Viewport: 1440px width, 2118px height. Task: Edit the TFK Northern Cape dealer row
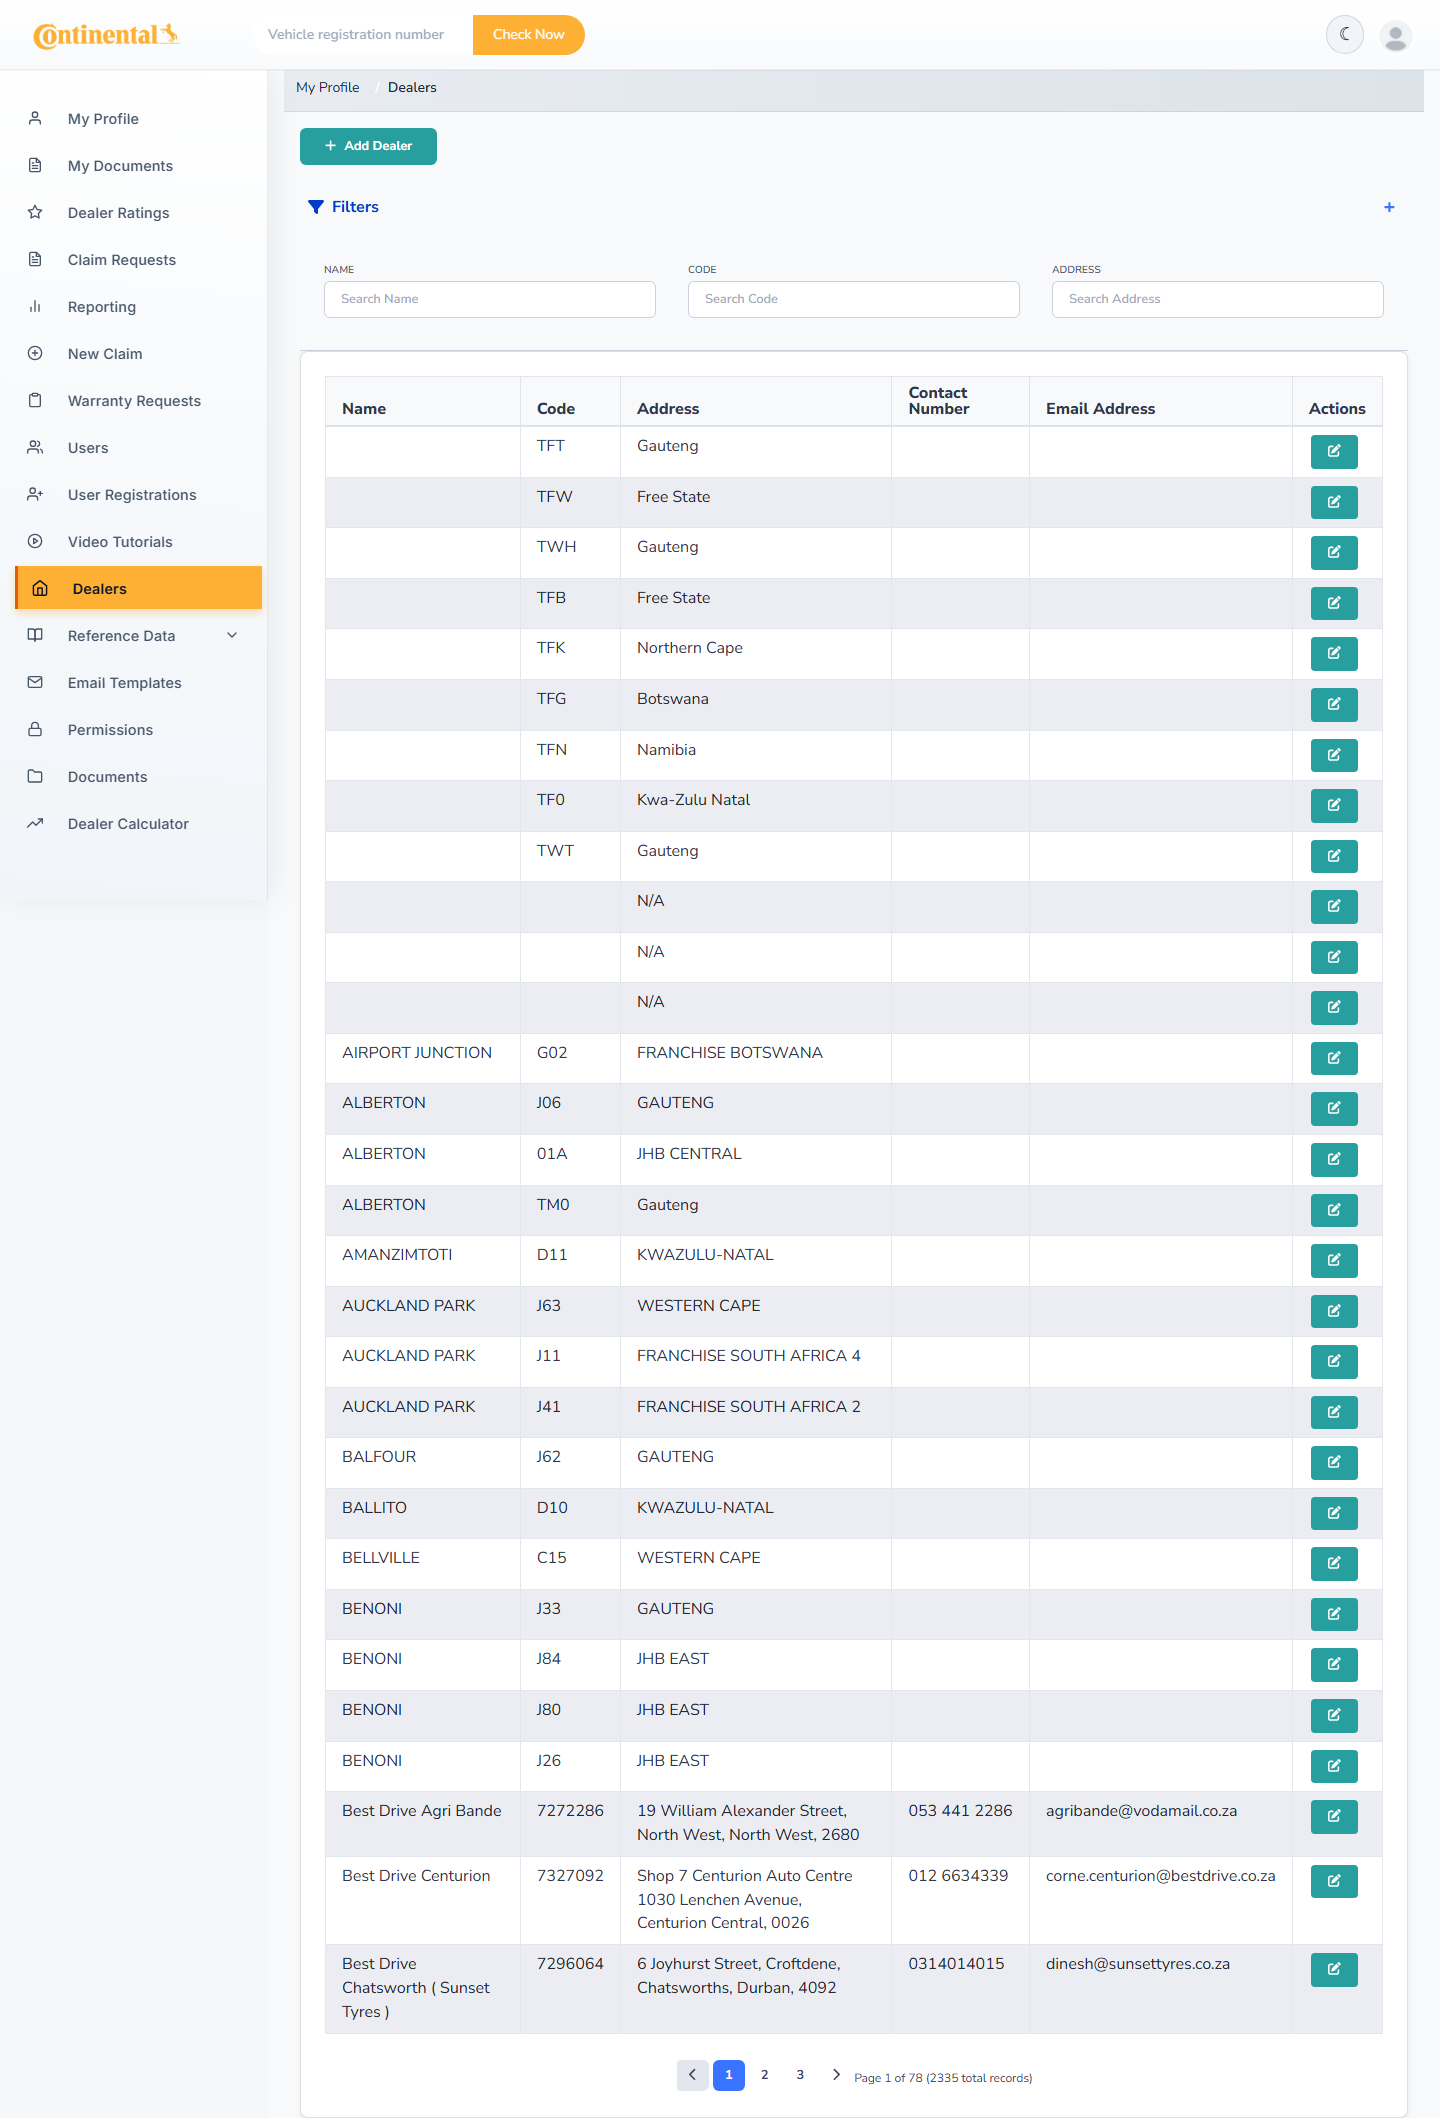(1334, 653)
